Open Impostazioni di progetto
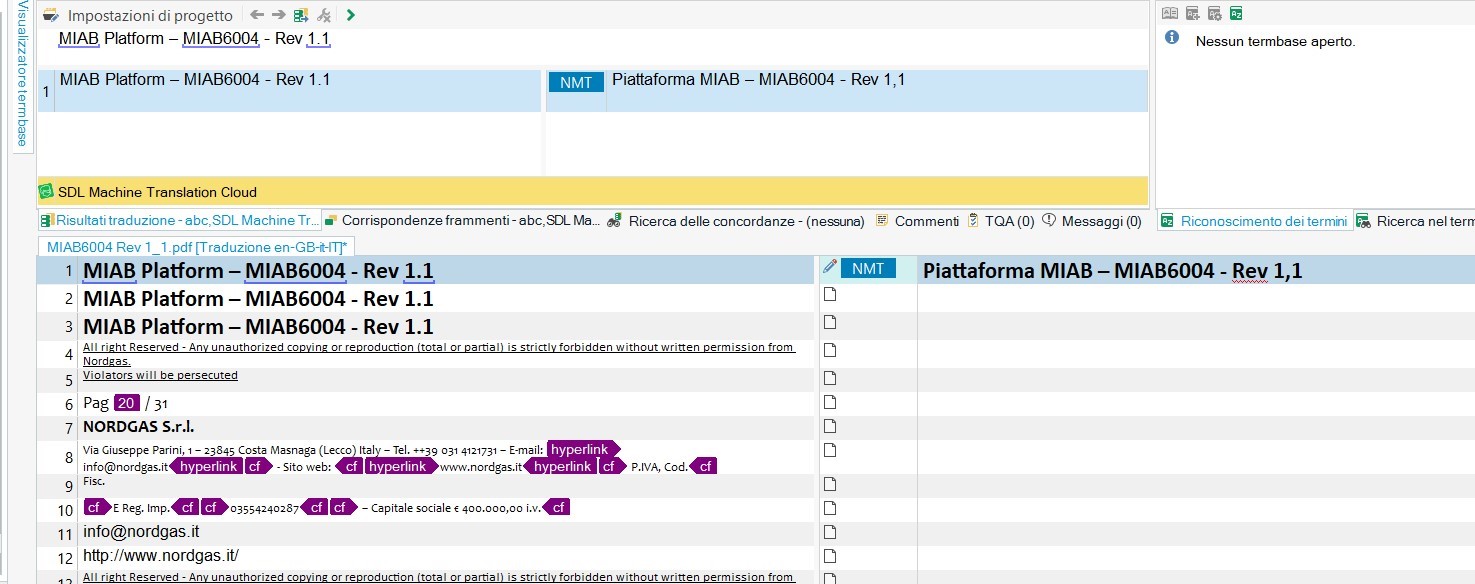 click(x=150, y=16)
